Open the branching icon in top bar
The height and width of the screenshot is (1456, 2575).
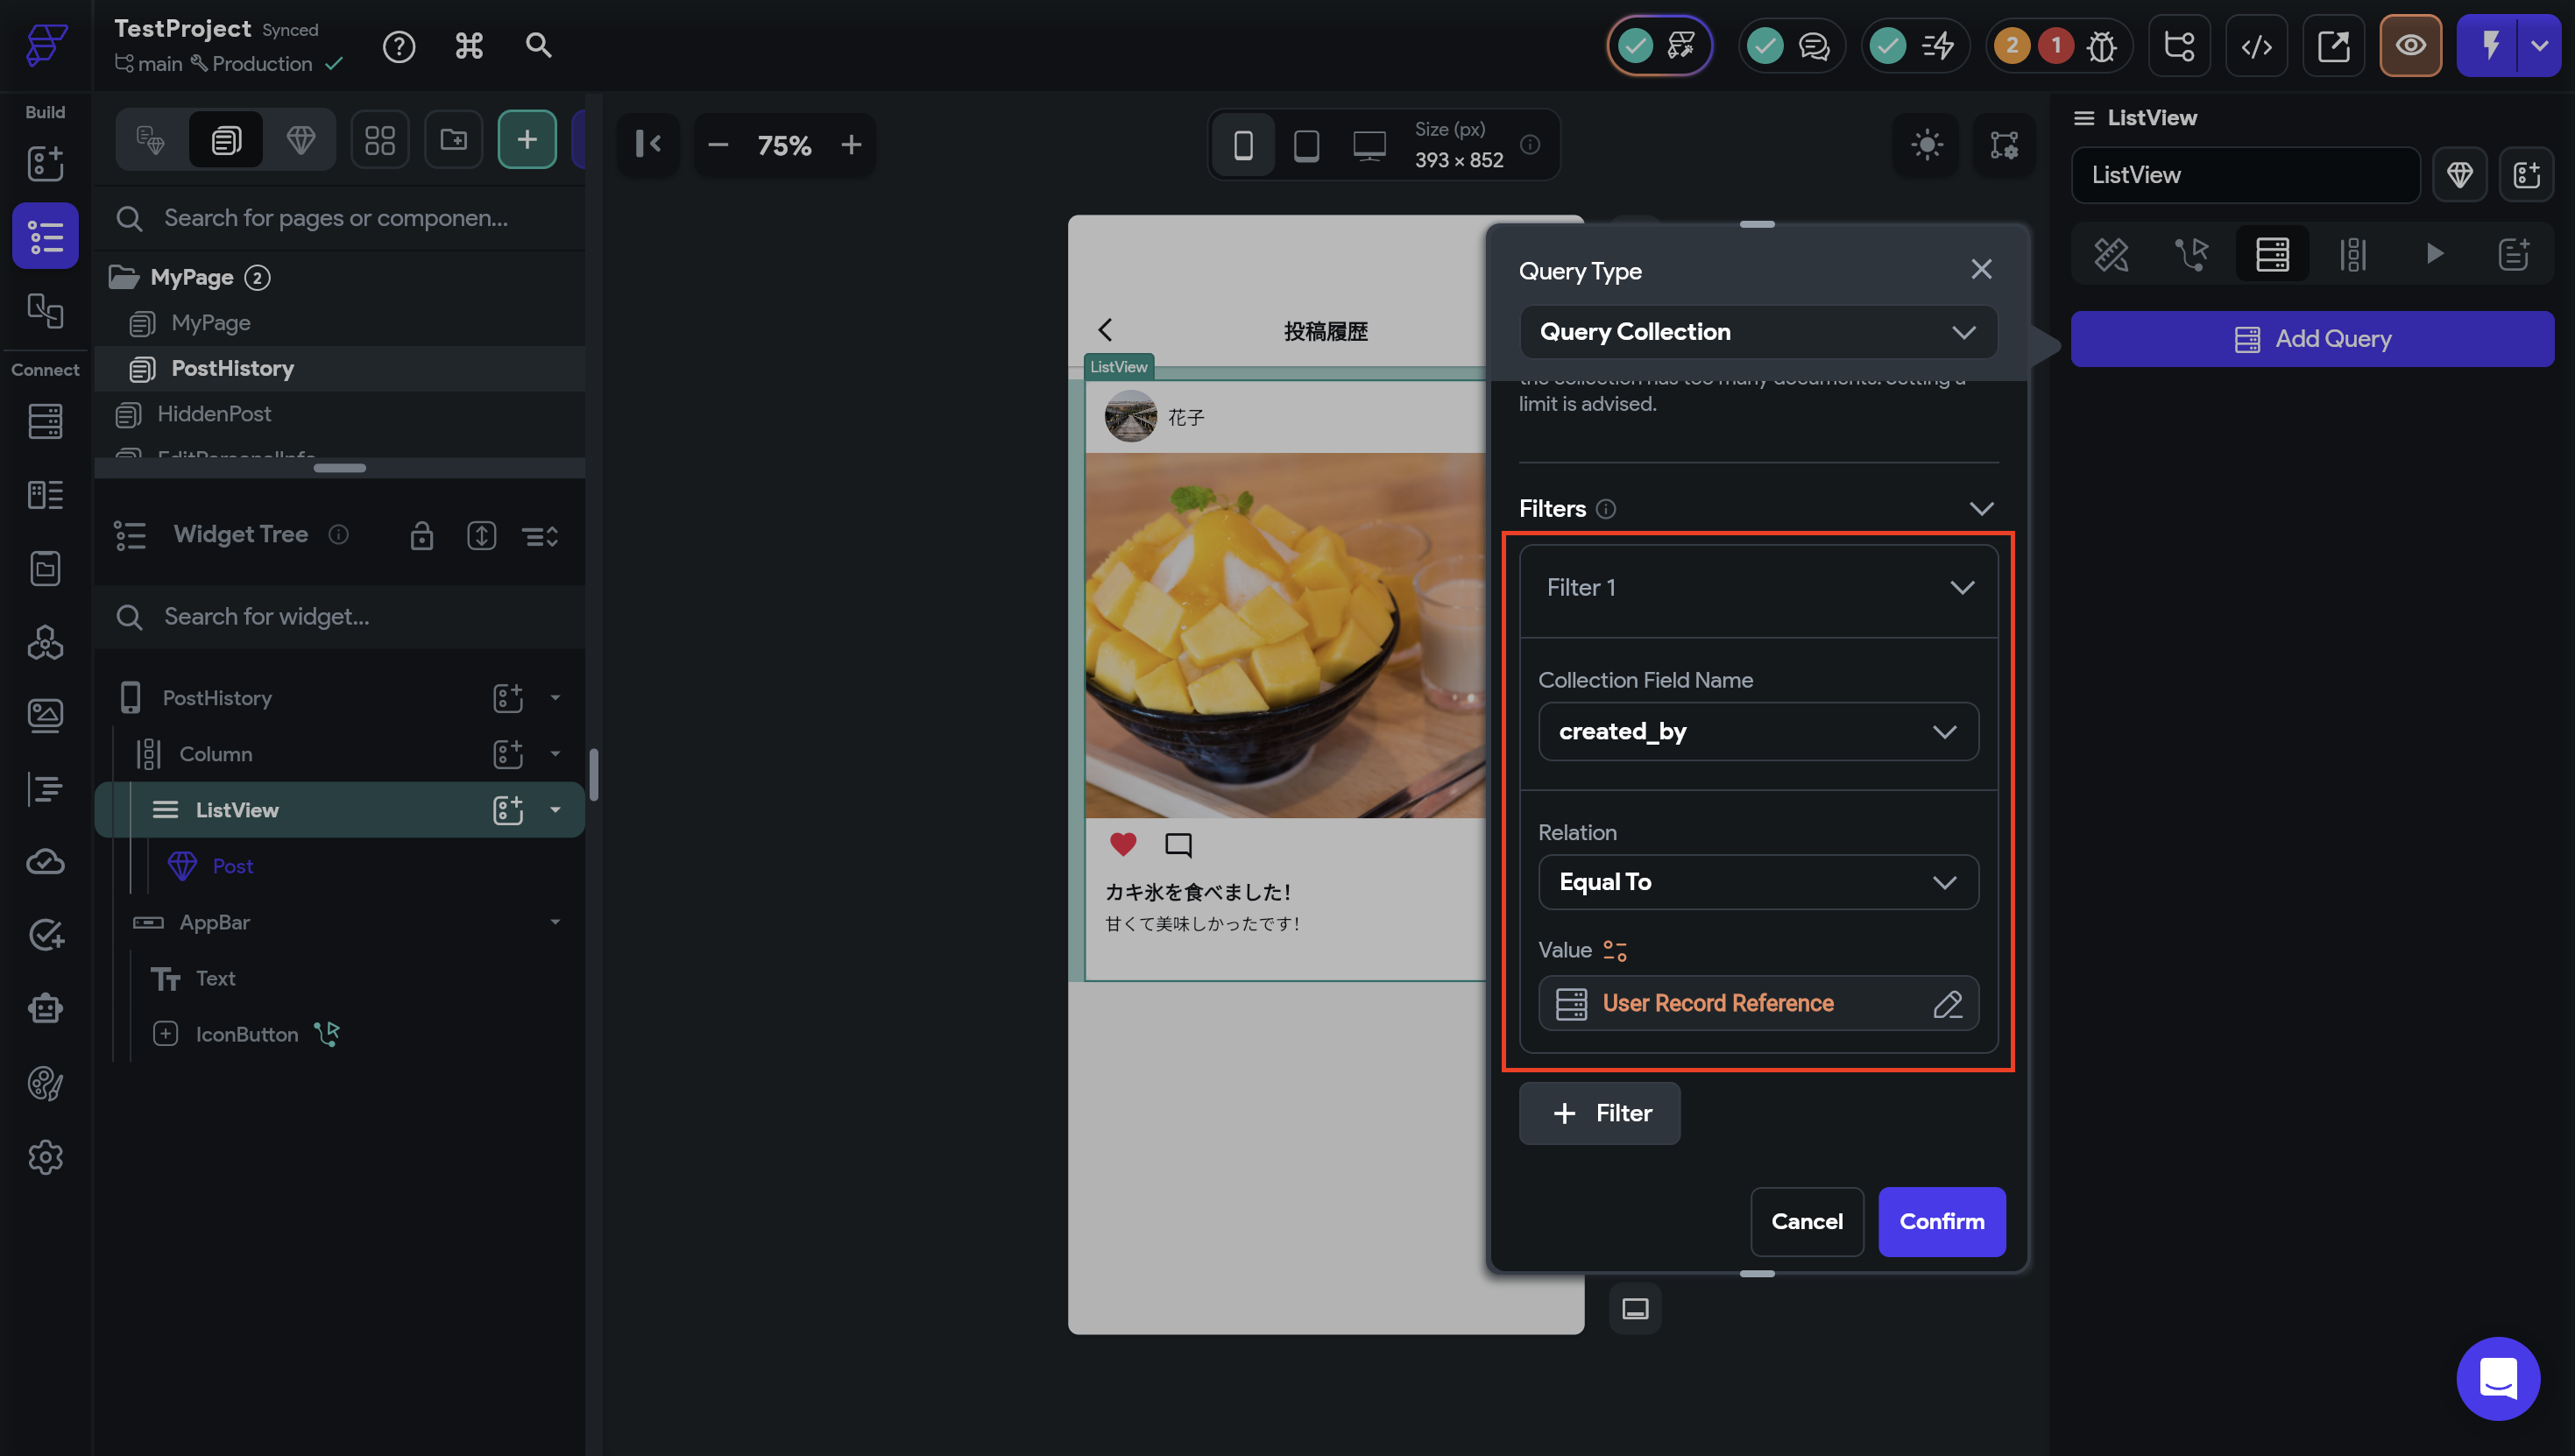click(x=2179, y=46)
